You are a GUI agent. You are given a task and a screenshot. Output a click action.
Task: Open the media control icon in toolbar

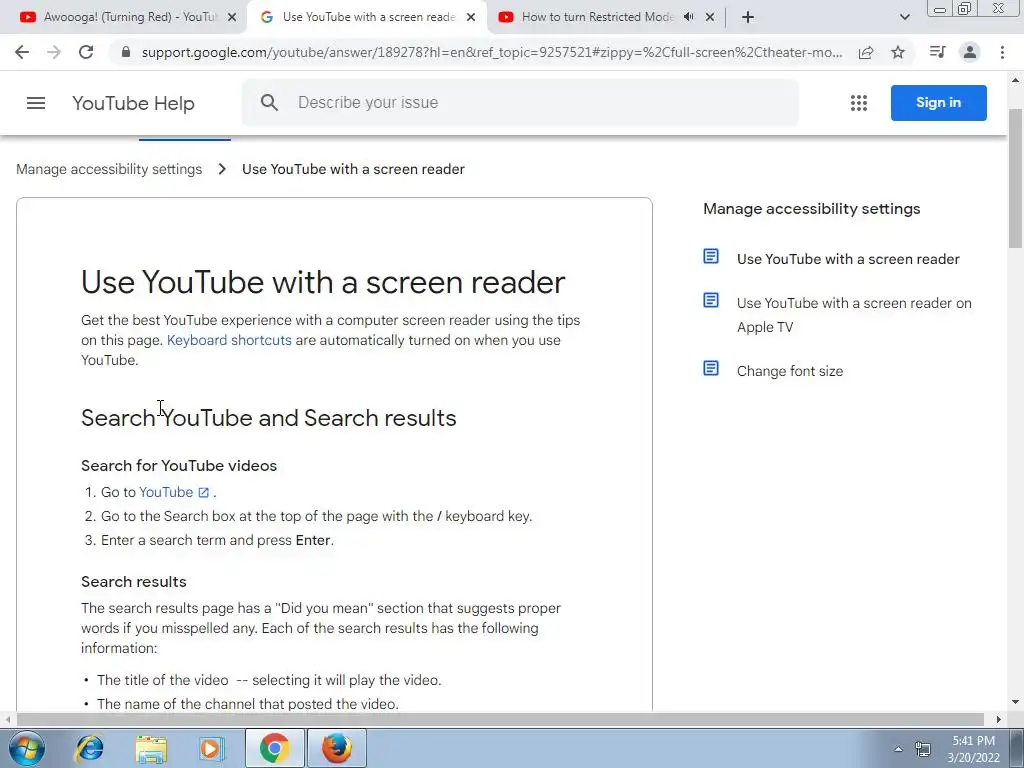coord(937,52)
